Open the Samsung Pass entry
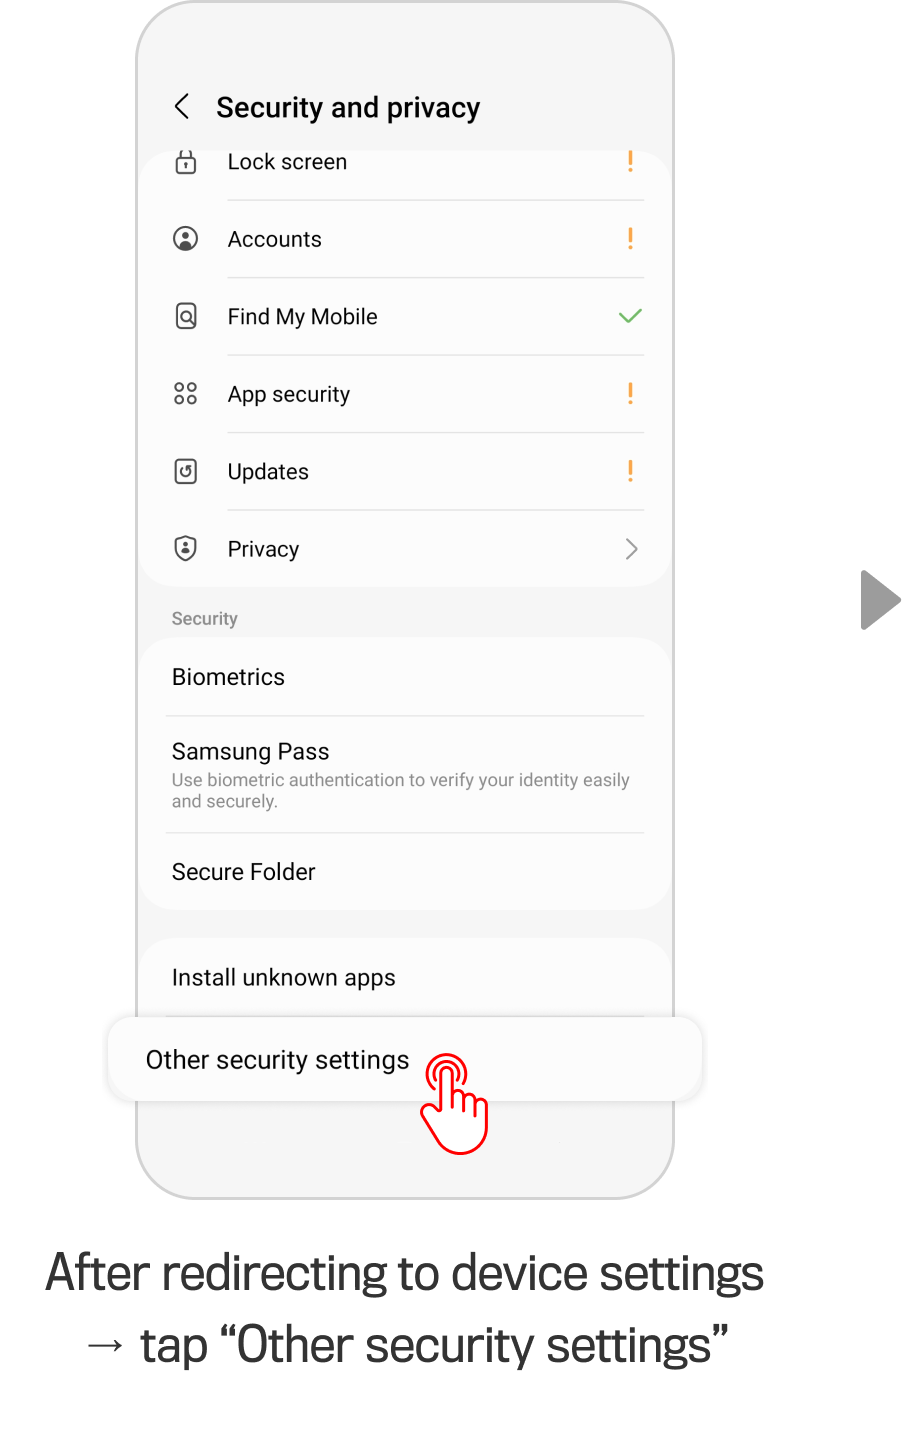 (251, 752)
